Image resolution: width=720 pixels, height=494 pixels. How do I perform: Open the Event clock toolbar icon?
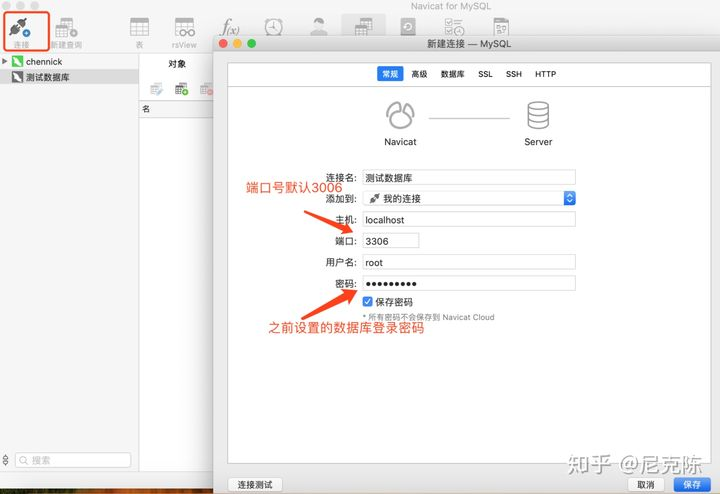(x=274, y=27)
